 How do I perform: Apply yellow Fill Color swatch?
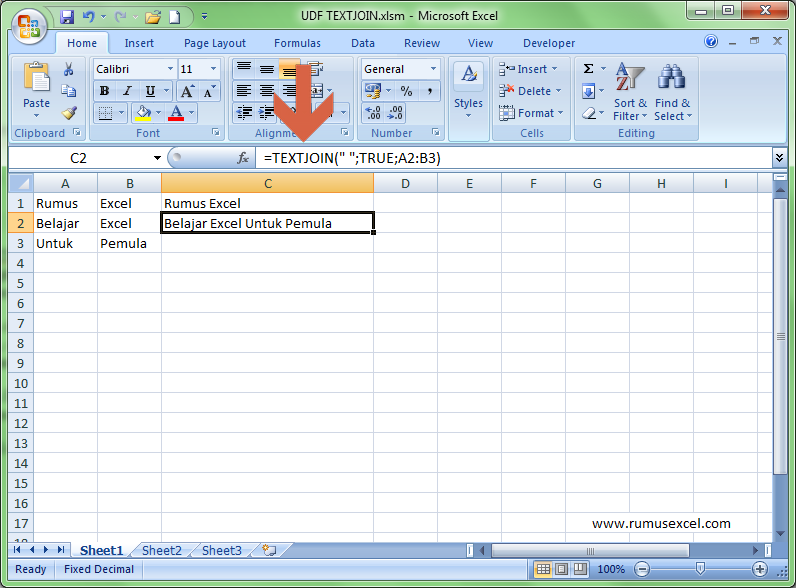pos(143,113)
